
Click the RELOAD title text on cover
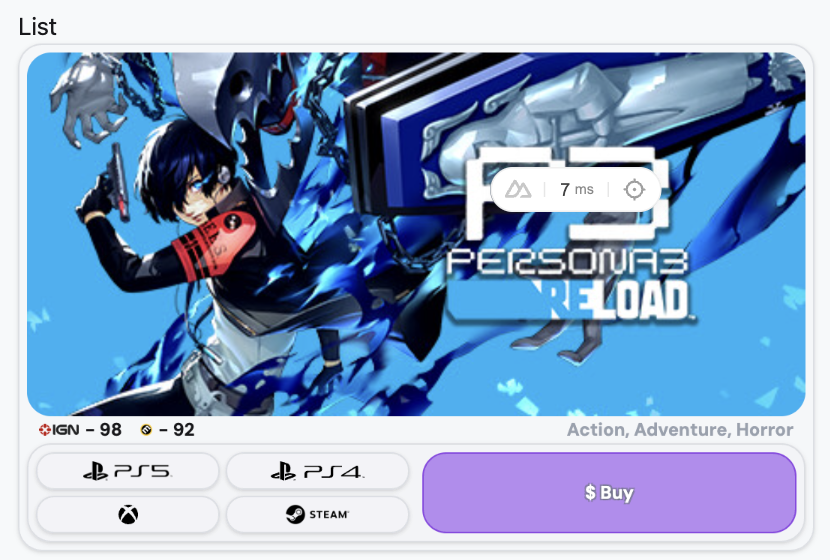pyautogui.click(x=614, y=301)
